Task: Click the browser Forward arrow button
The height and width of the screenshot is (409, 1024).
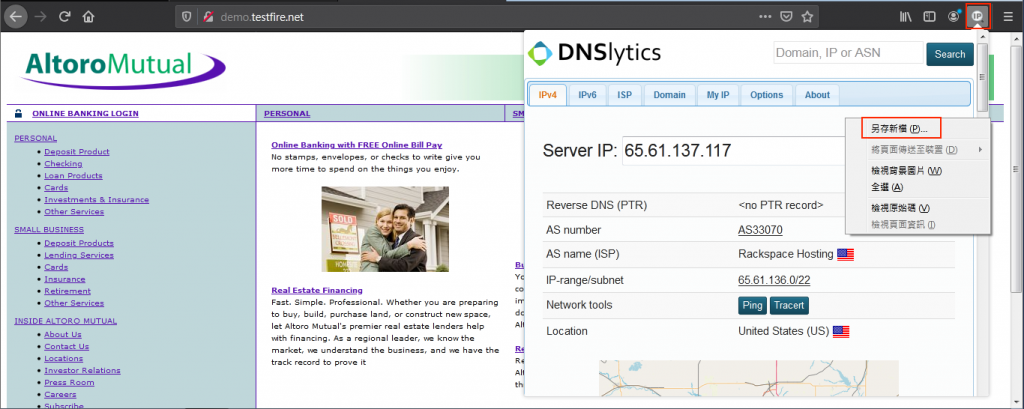Action: pos(40,17)
